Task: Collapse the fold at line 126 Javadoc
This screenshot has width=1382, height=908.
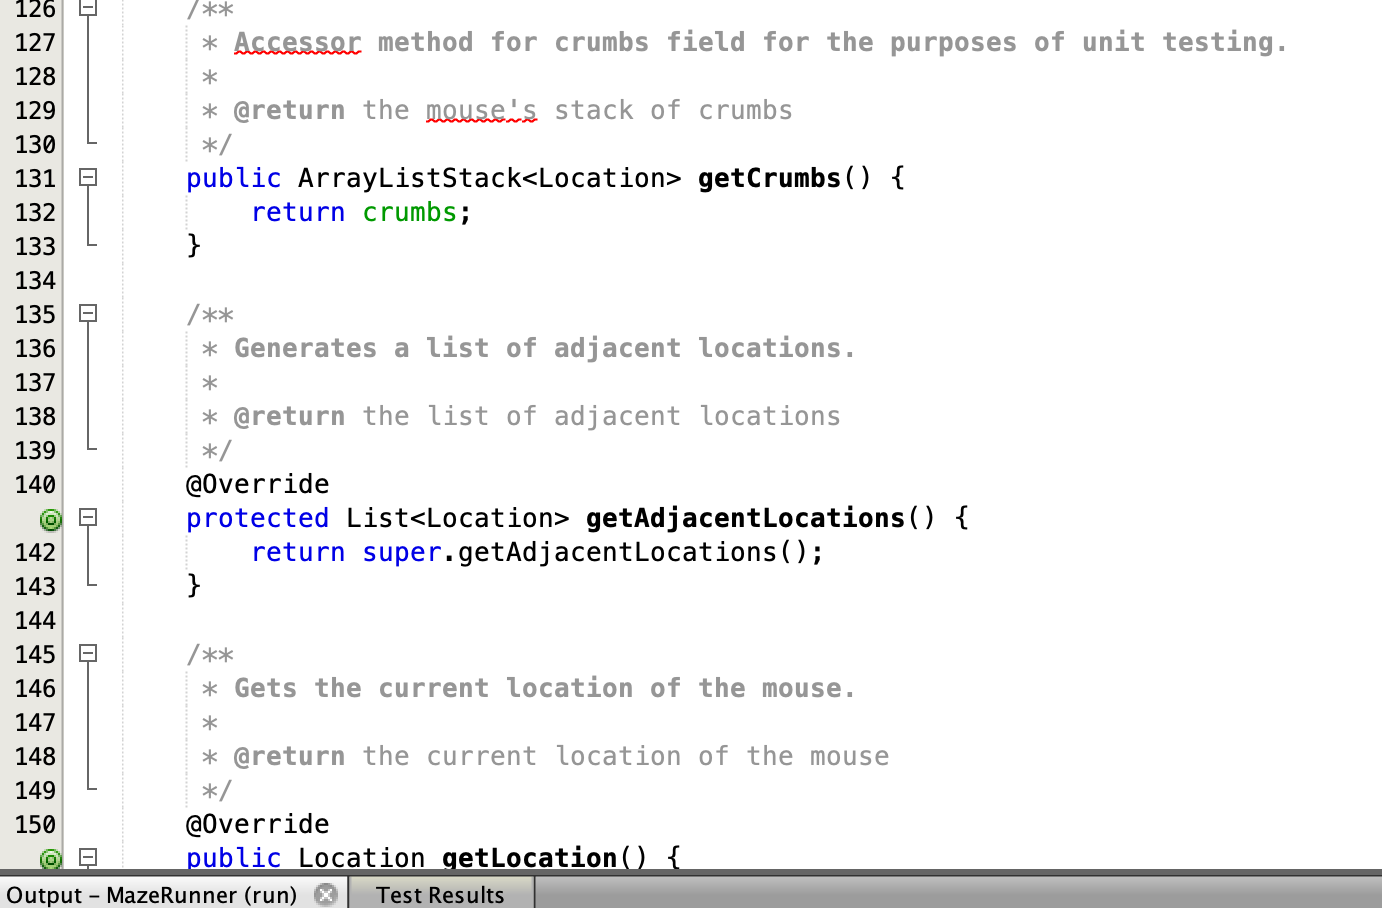Action: 88,8
